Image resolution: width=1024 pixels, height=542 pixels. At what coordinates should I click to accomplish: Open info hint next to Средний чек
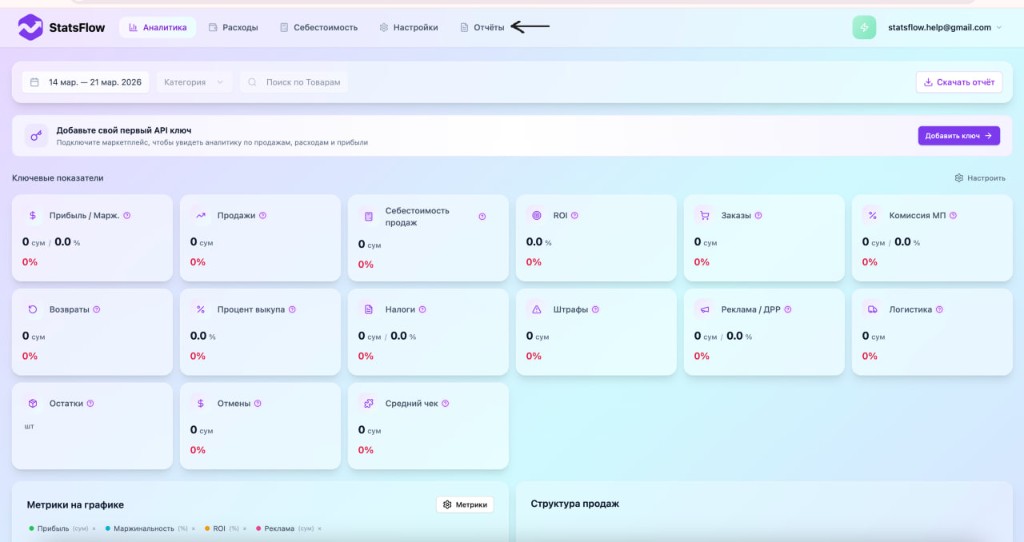pyautogui.click(x=445, y=404)
